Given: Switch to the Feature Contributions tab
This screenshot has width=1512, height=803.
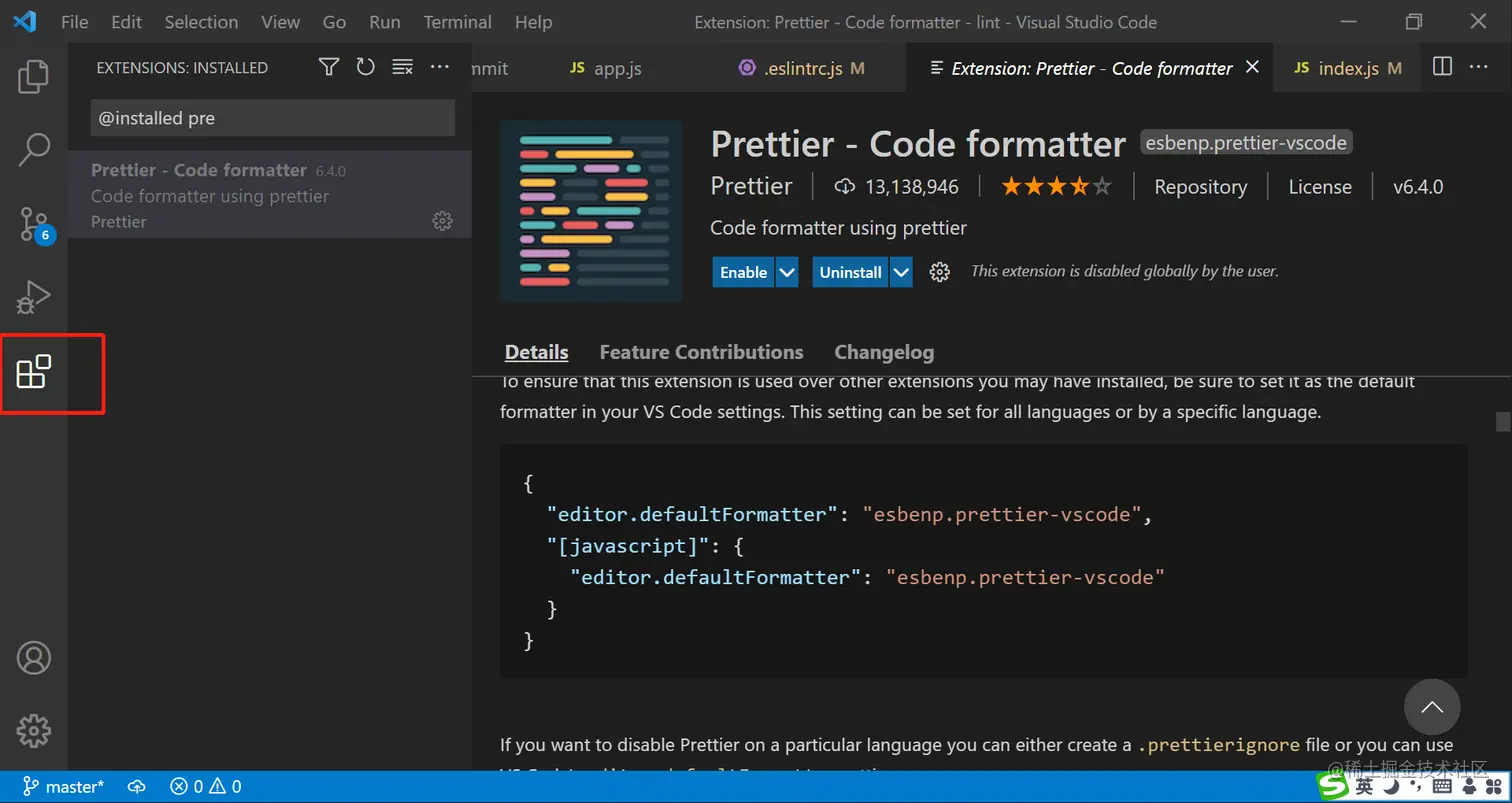Looking at the screenshot, I should [x=700, y=352].
